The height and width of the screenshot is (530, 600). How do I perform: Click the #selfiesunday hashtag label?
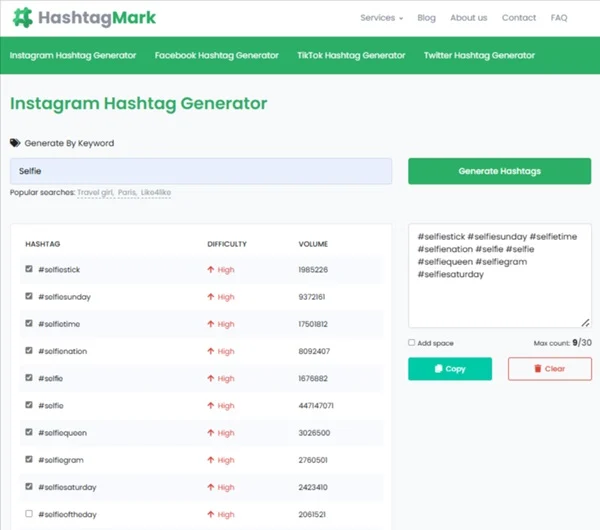tap(64, 297)
